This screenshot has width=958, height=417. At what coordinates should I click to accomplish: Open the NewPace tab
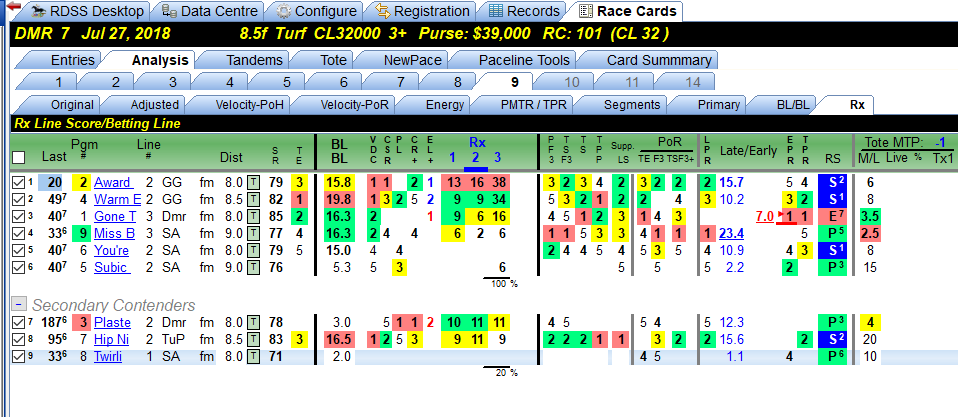tap(406, 60)
